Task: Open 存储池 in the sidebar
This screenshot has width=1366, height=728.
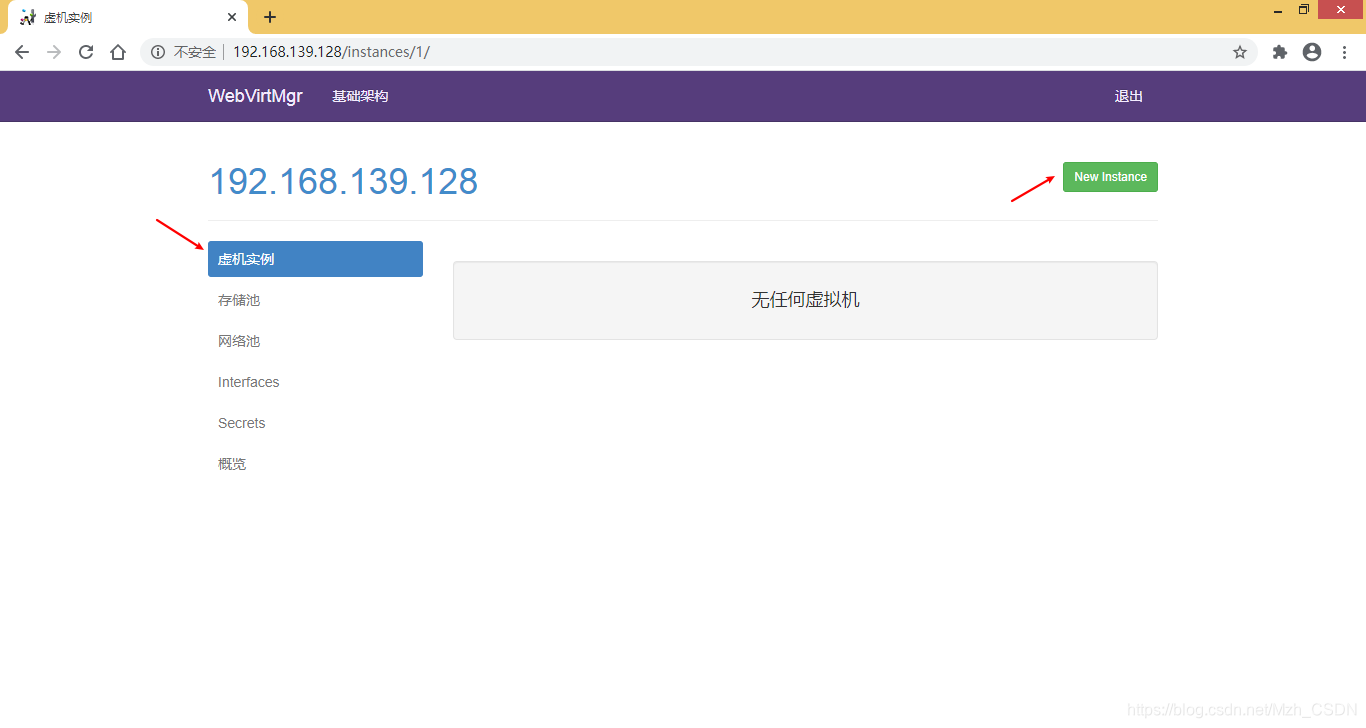Action: (315, 300)
